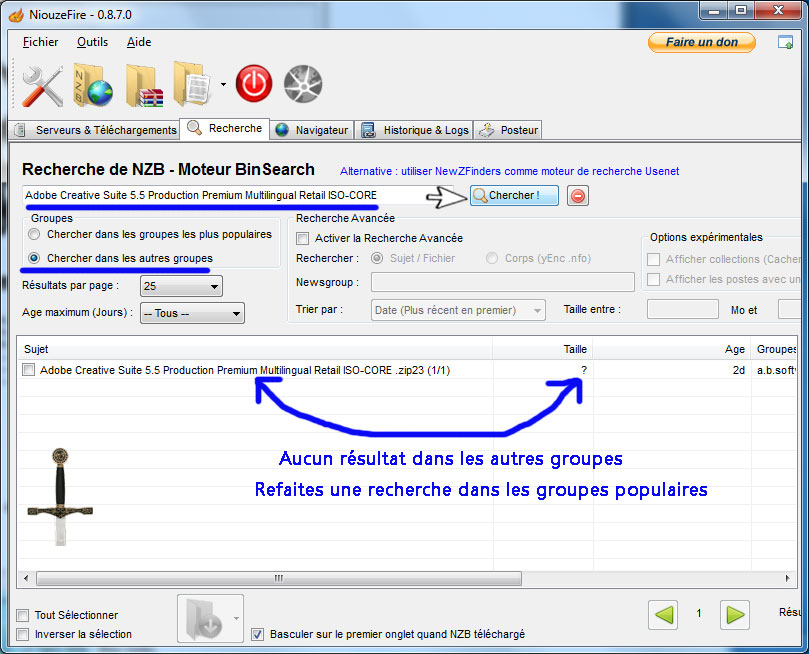
Task: Open the Age maximum (Jours) dropdown
Action: 192,313
